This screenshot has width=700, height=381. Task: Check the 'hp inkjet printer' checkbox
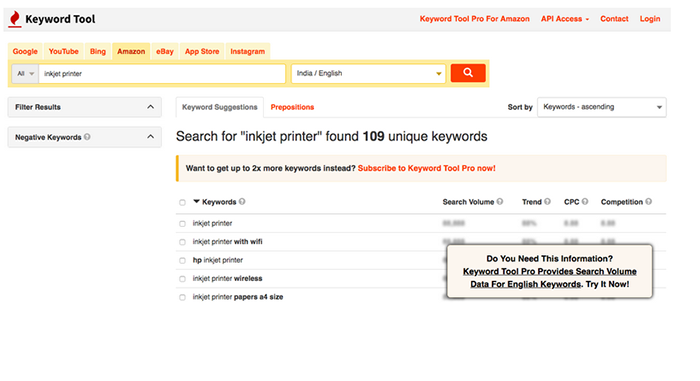click(182, 260)
